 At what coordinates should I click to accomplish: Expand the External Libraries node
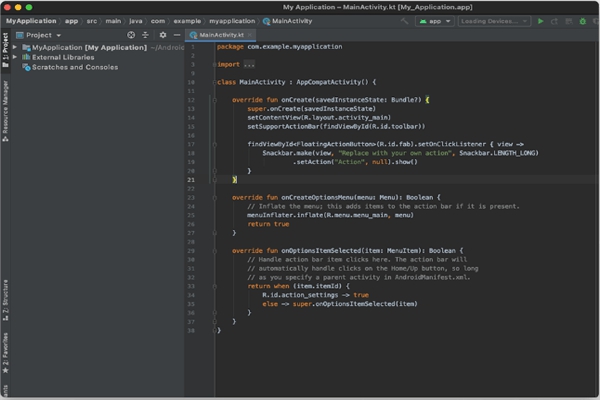pyautogui.click(x=16, y=57)
